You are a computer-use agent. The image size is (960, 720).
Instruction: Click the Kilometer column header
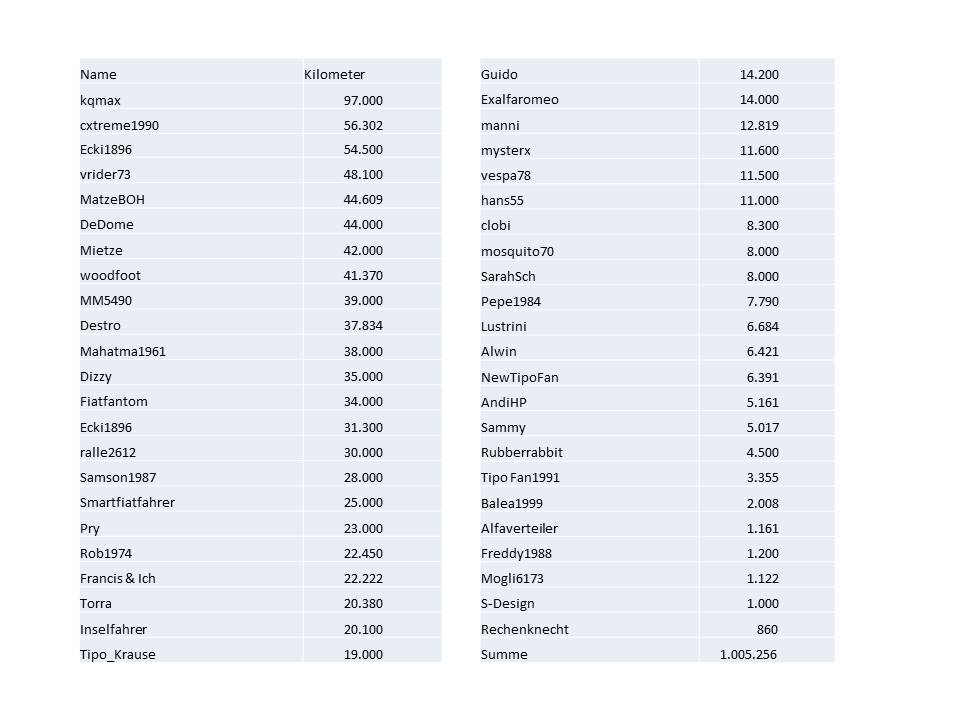(334, 74)
